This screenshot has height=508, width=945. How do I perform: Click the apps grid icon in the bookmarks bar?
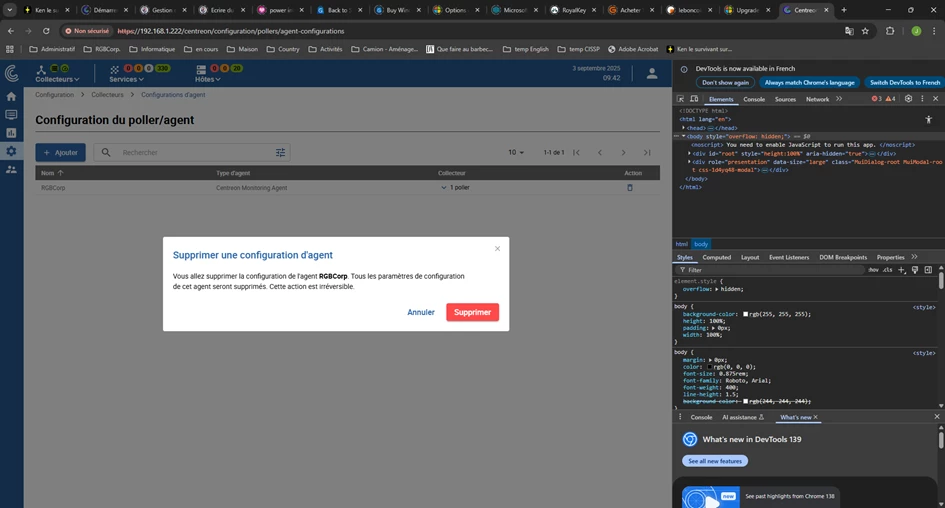pos(10,49)
